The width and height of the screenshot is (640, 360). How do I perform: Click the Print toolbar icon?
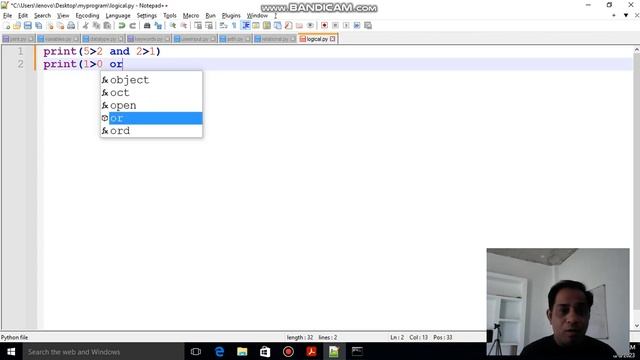(x=71, y=26)
